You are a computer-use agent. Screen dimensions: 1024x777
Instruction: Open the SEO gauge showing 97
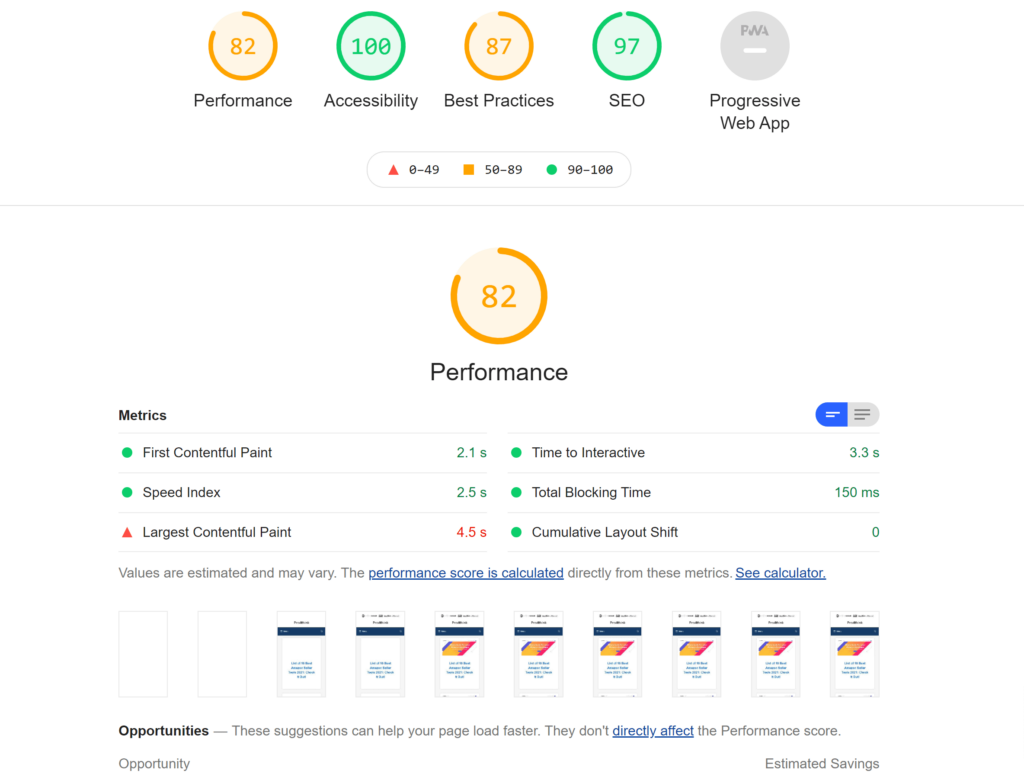point(627,45)
